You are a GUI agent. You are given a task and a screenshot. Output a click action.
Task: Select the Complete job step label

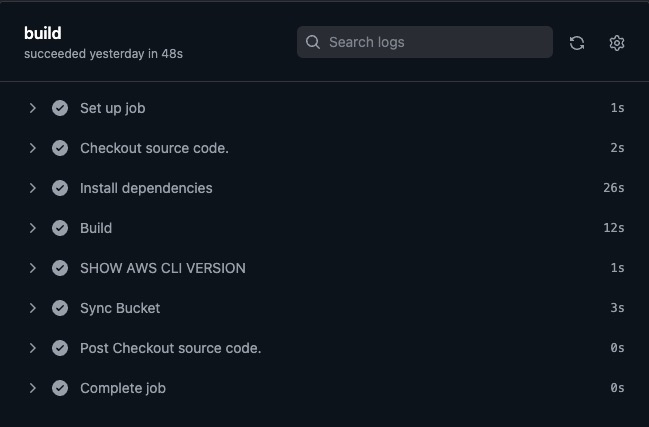point(123,388)
